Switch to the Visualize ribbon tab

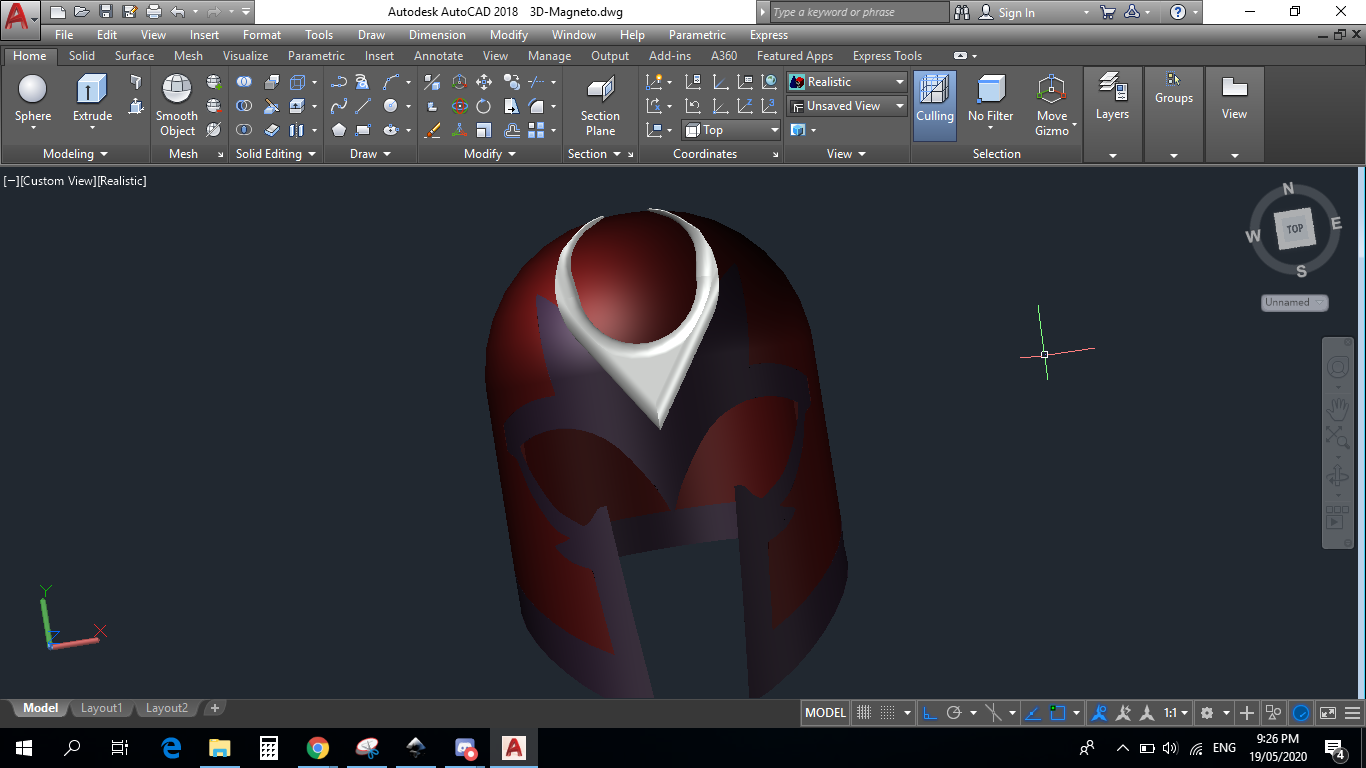(x=245, y=56)
